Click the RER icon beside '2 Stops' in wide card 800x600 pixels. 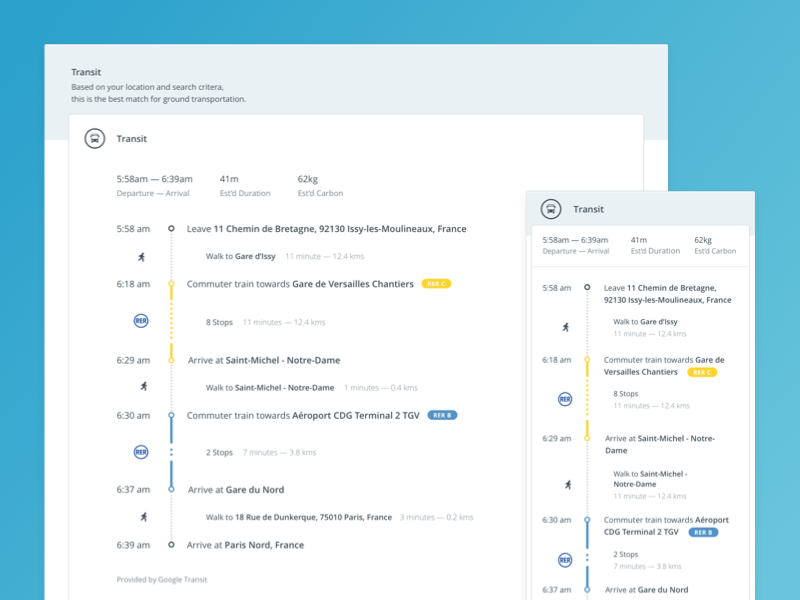(141, 452)
